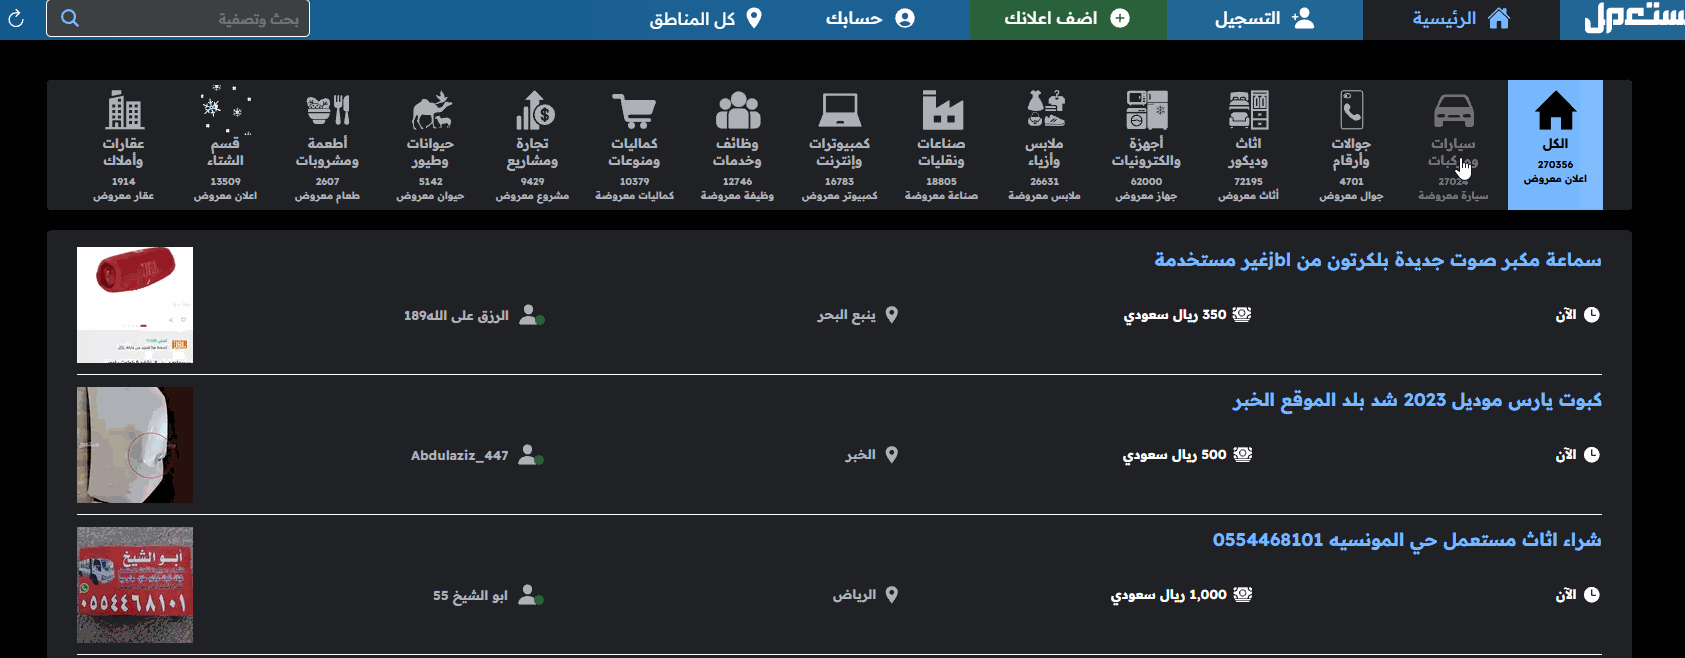View the red Abu Al-Sheikh ad thumbnail
This screenshot has height=658, width=1685.
click(135, 585)
